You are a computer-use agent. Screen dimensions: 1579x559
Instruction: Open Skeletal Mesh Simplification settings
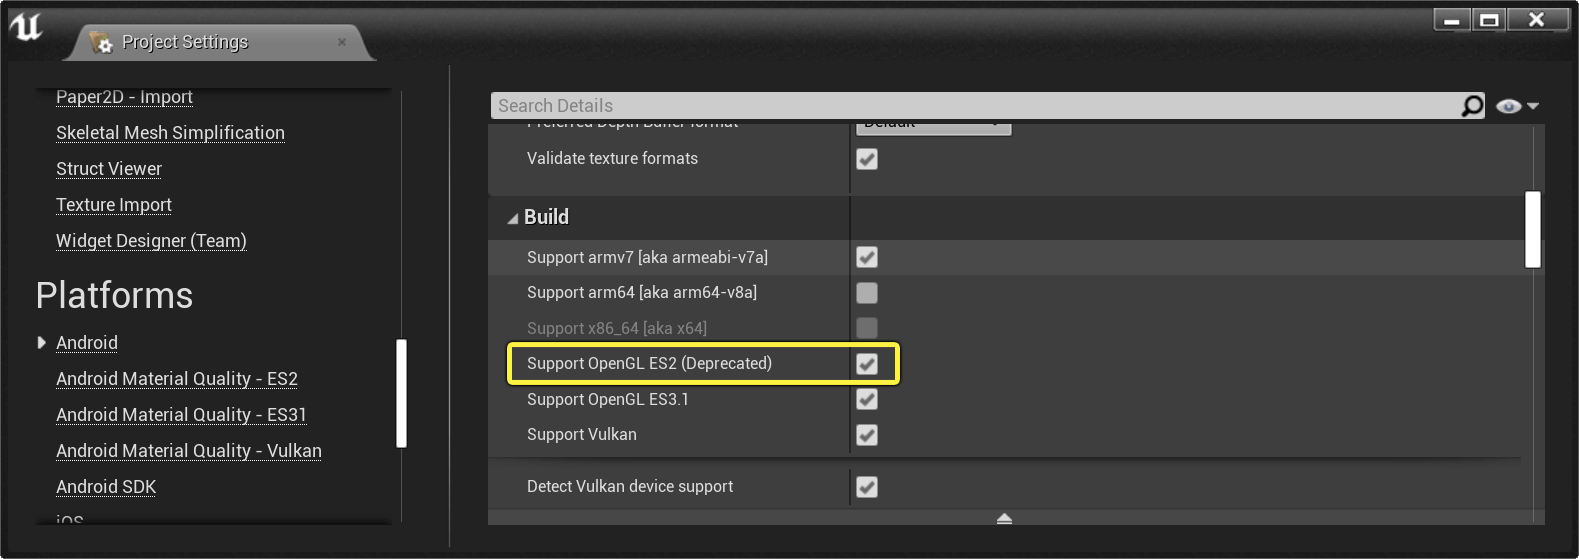170,133
